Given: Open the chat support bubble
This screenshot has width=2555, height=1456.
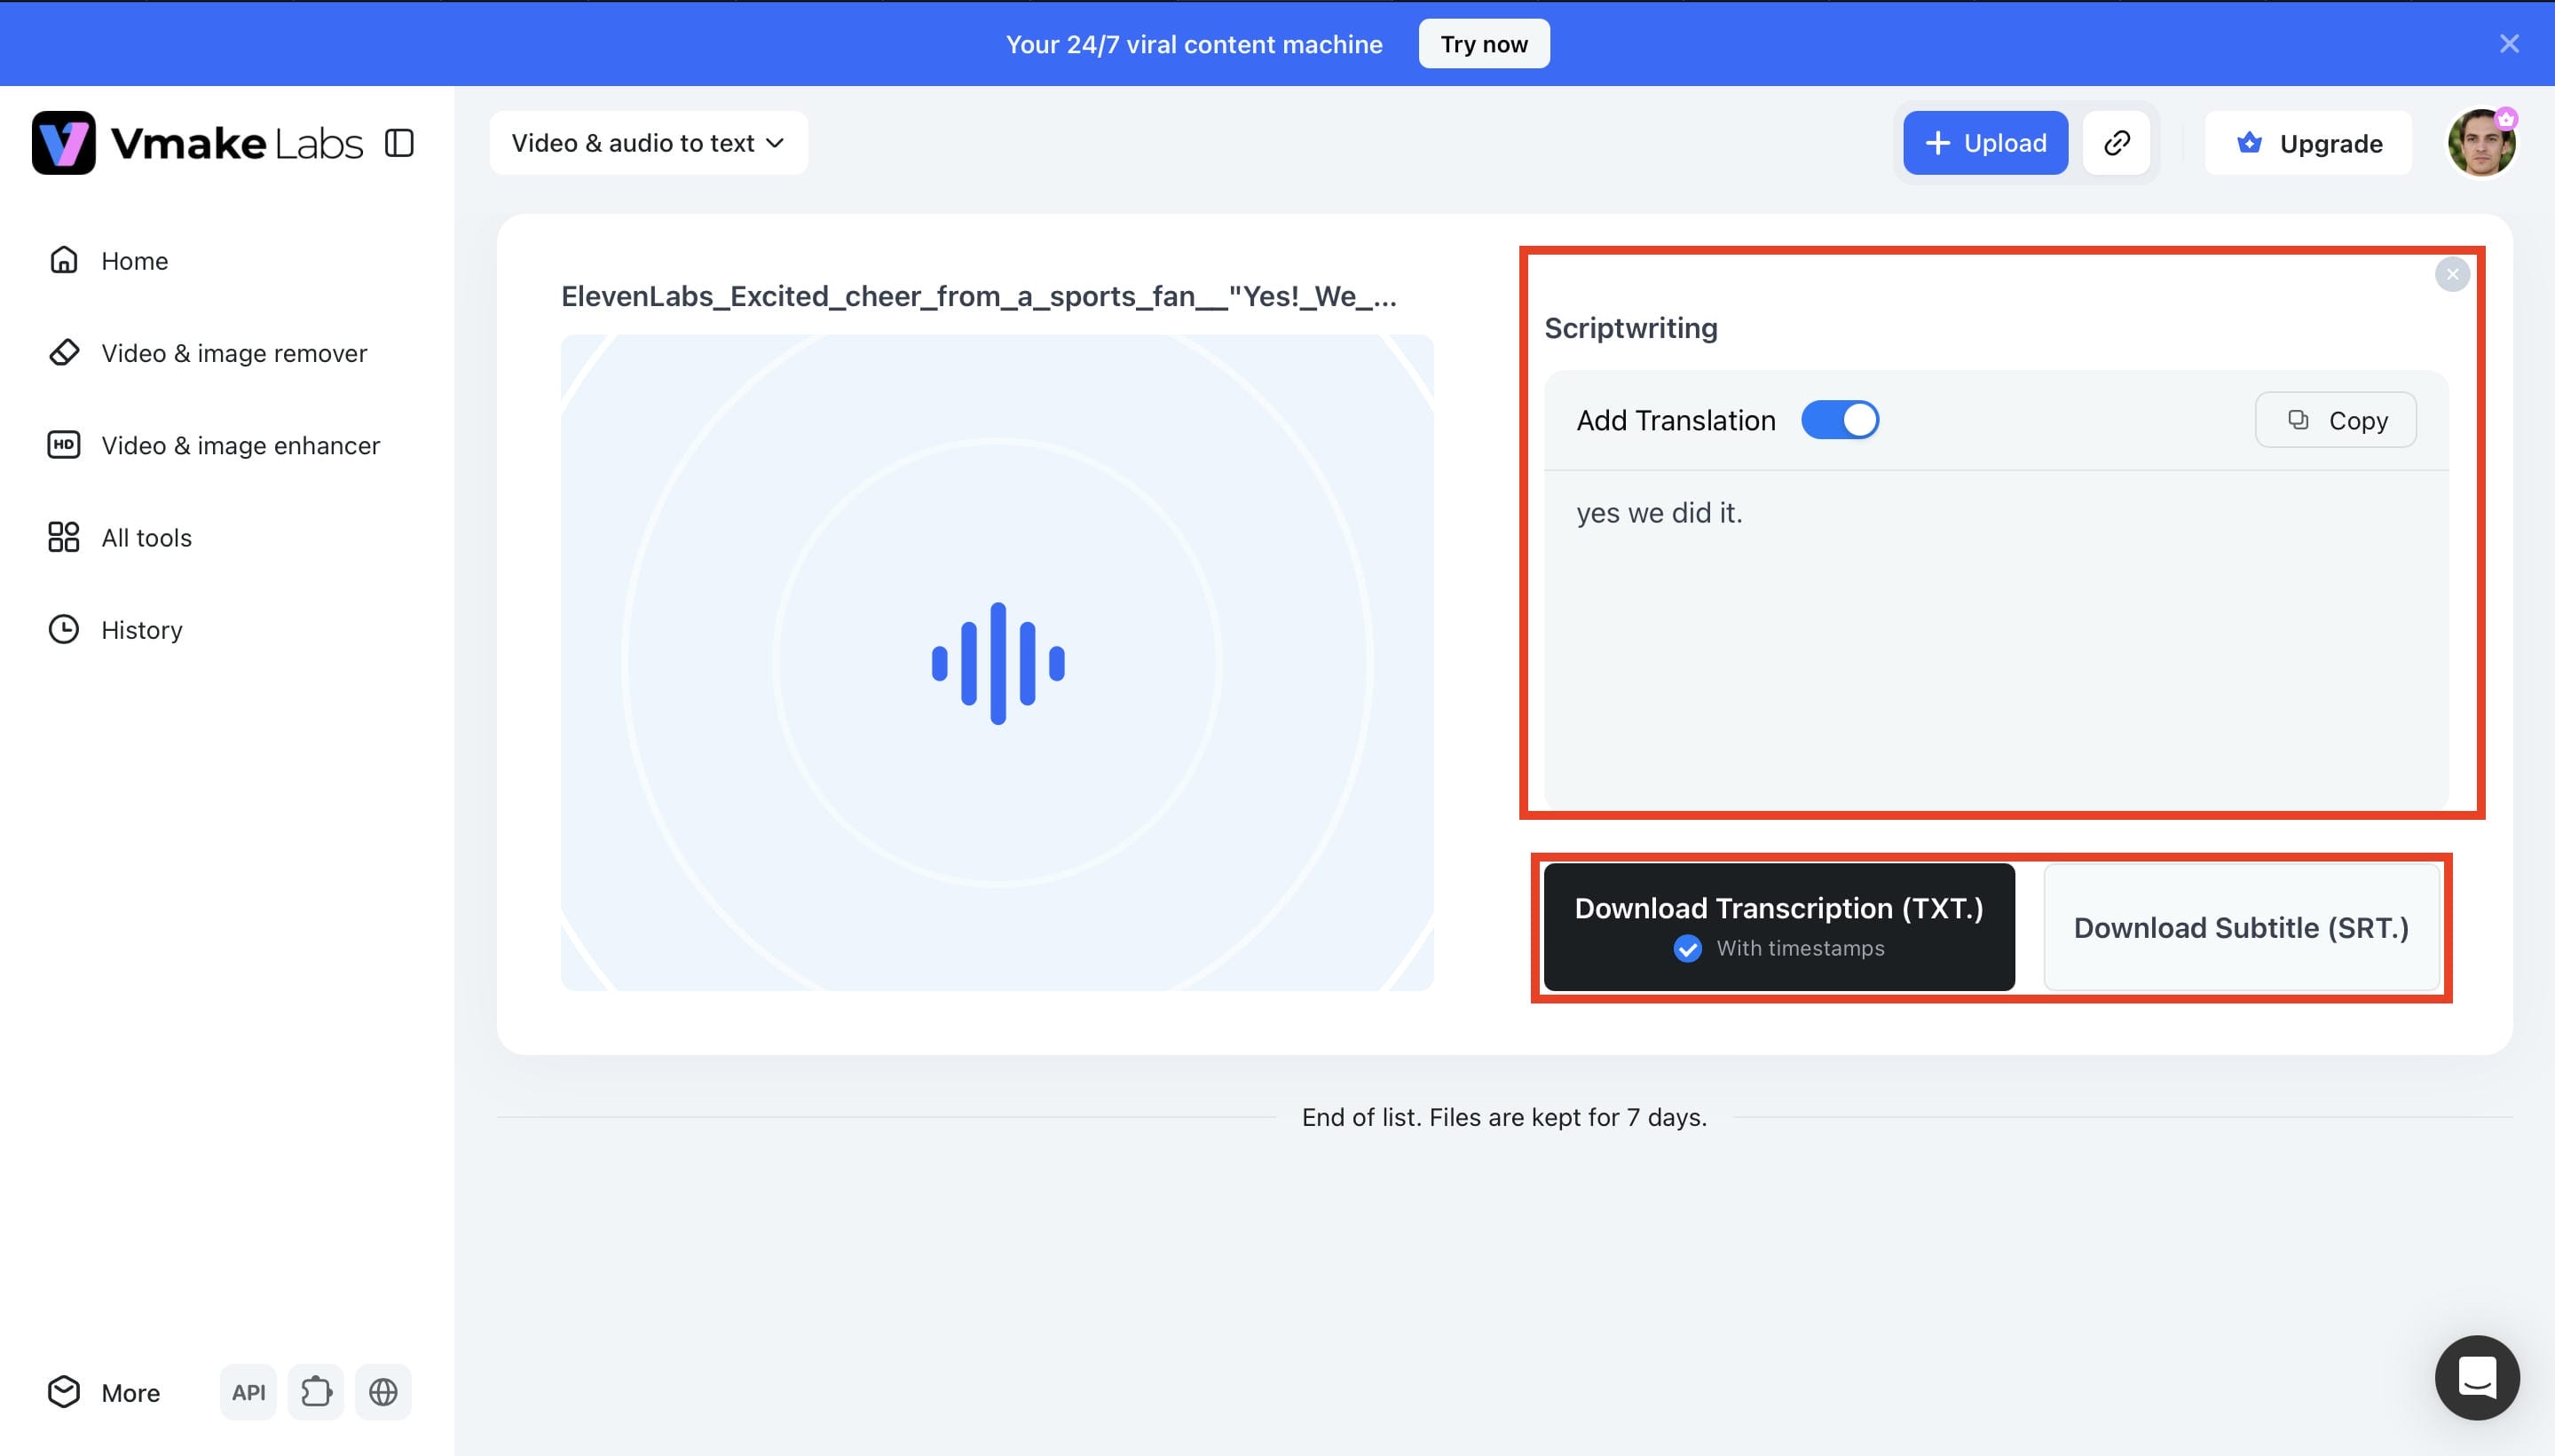Looking at the screenshot, I should tap(2477, 1378).
